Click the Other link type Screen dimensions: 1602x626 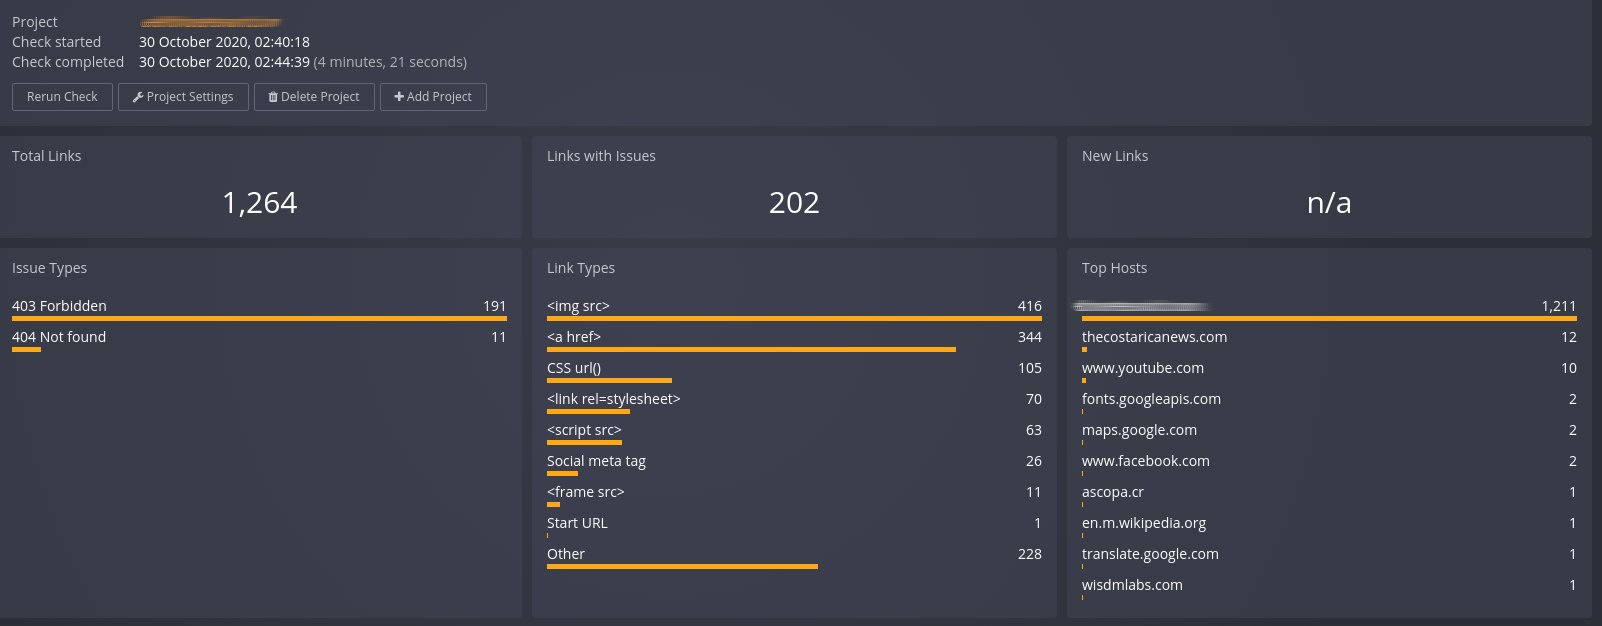tap(566, 554)
